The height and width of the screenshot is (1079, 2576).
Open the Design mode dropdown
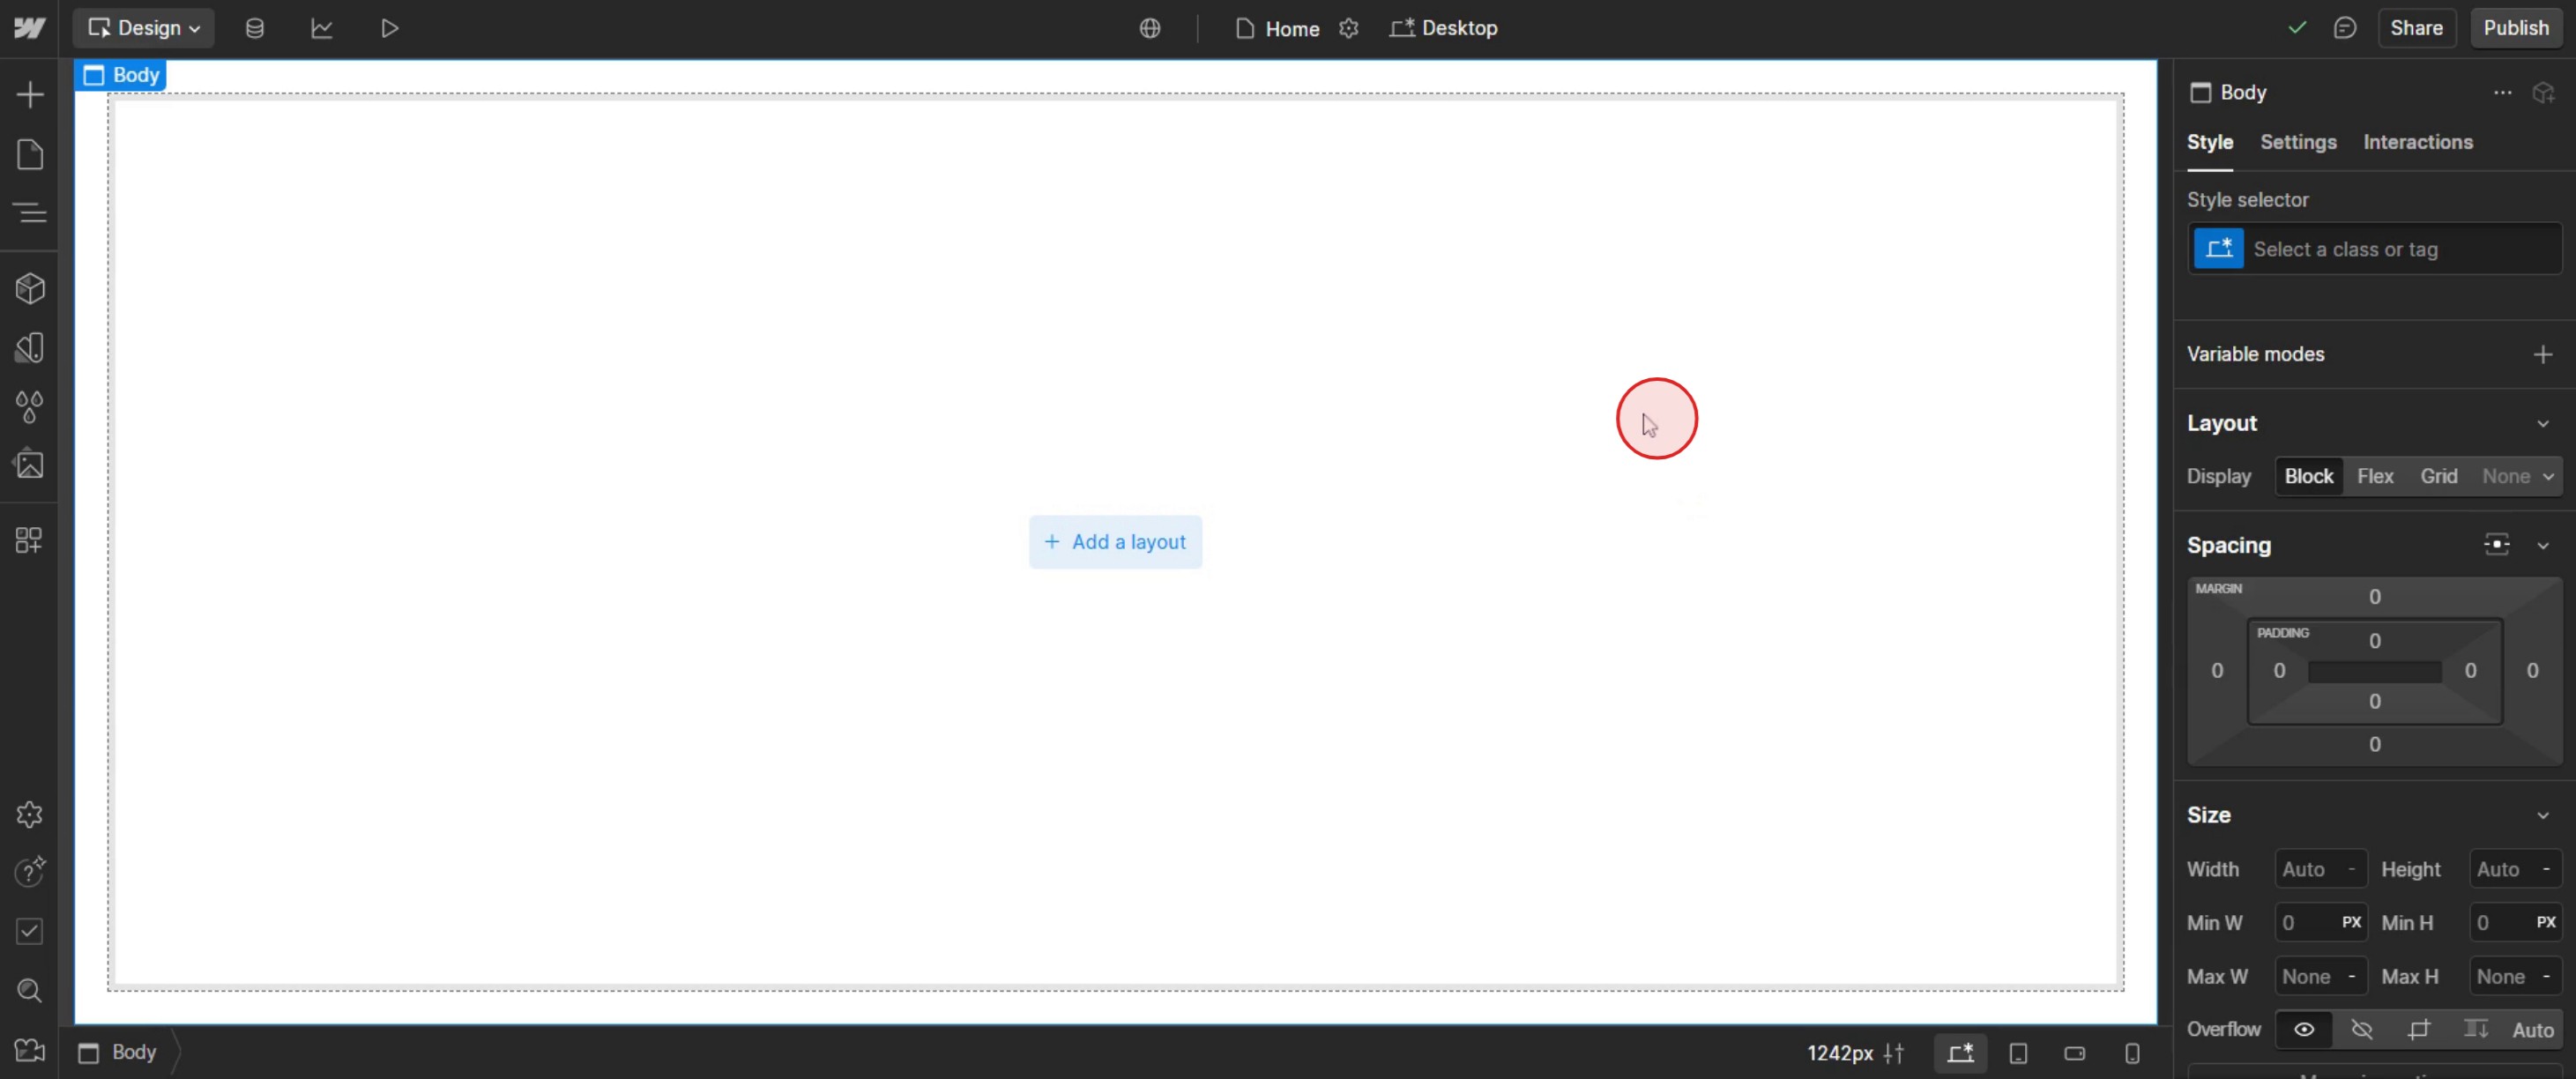pyautogui.click(x=144, y=28)
